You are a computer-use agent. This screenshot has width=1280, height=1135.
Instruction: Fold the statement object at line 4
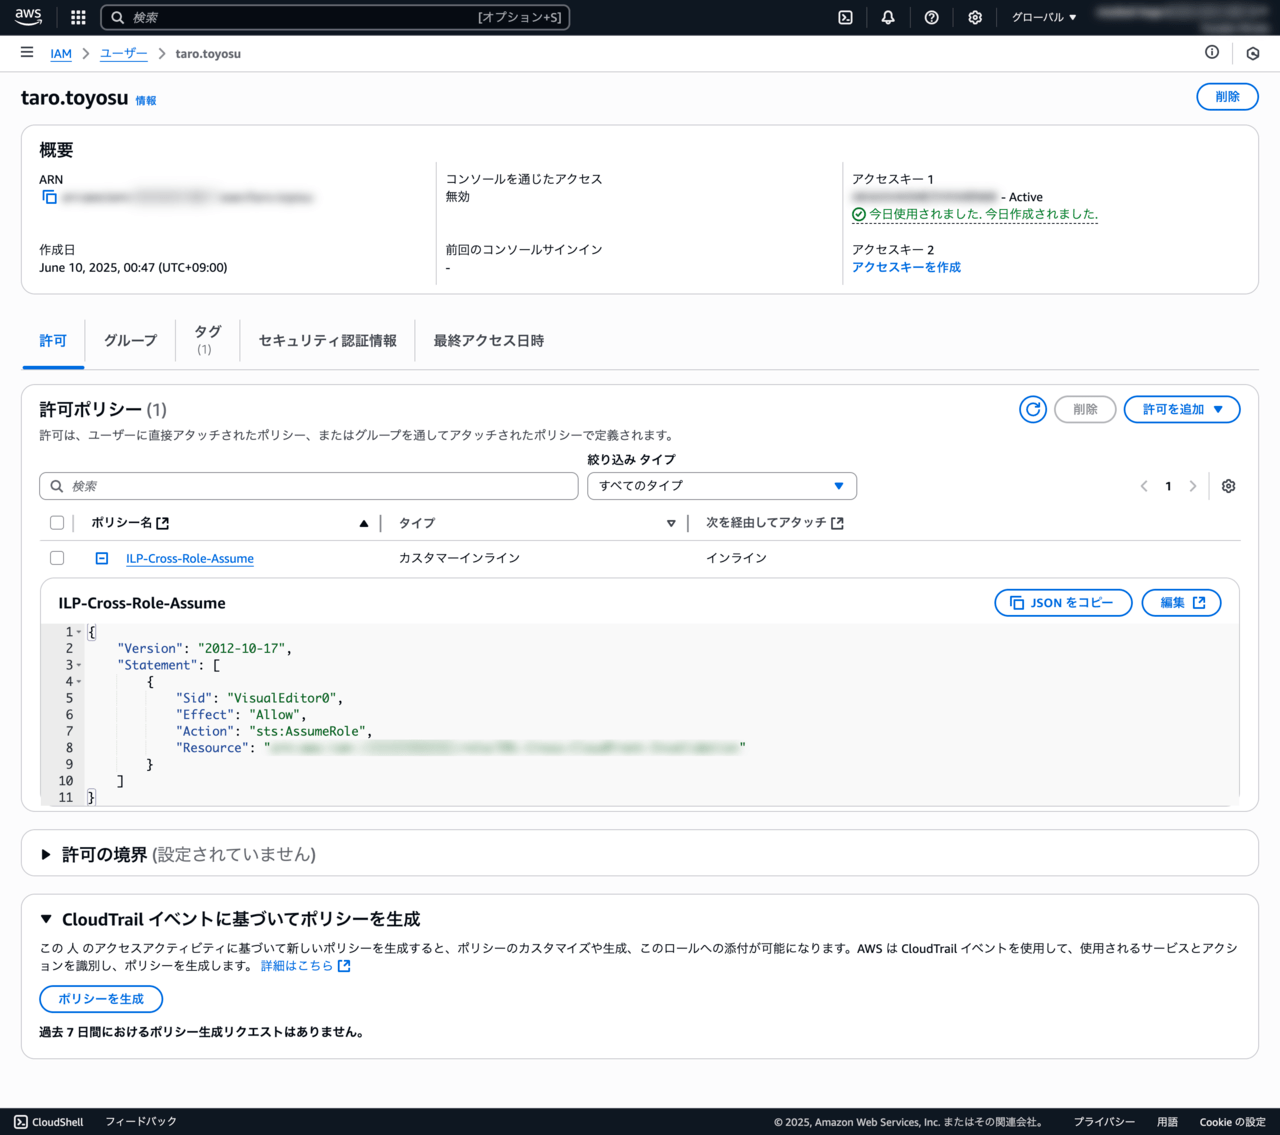(79, 682)
